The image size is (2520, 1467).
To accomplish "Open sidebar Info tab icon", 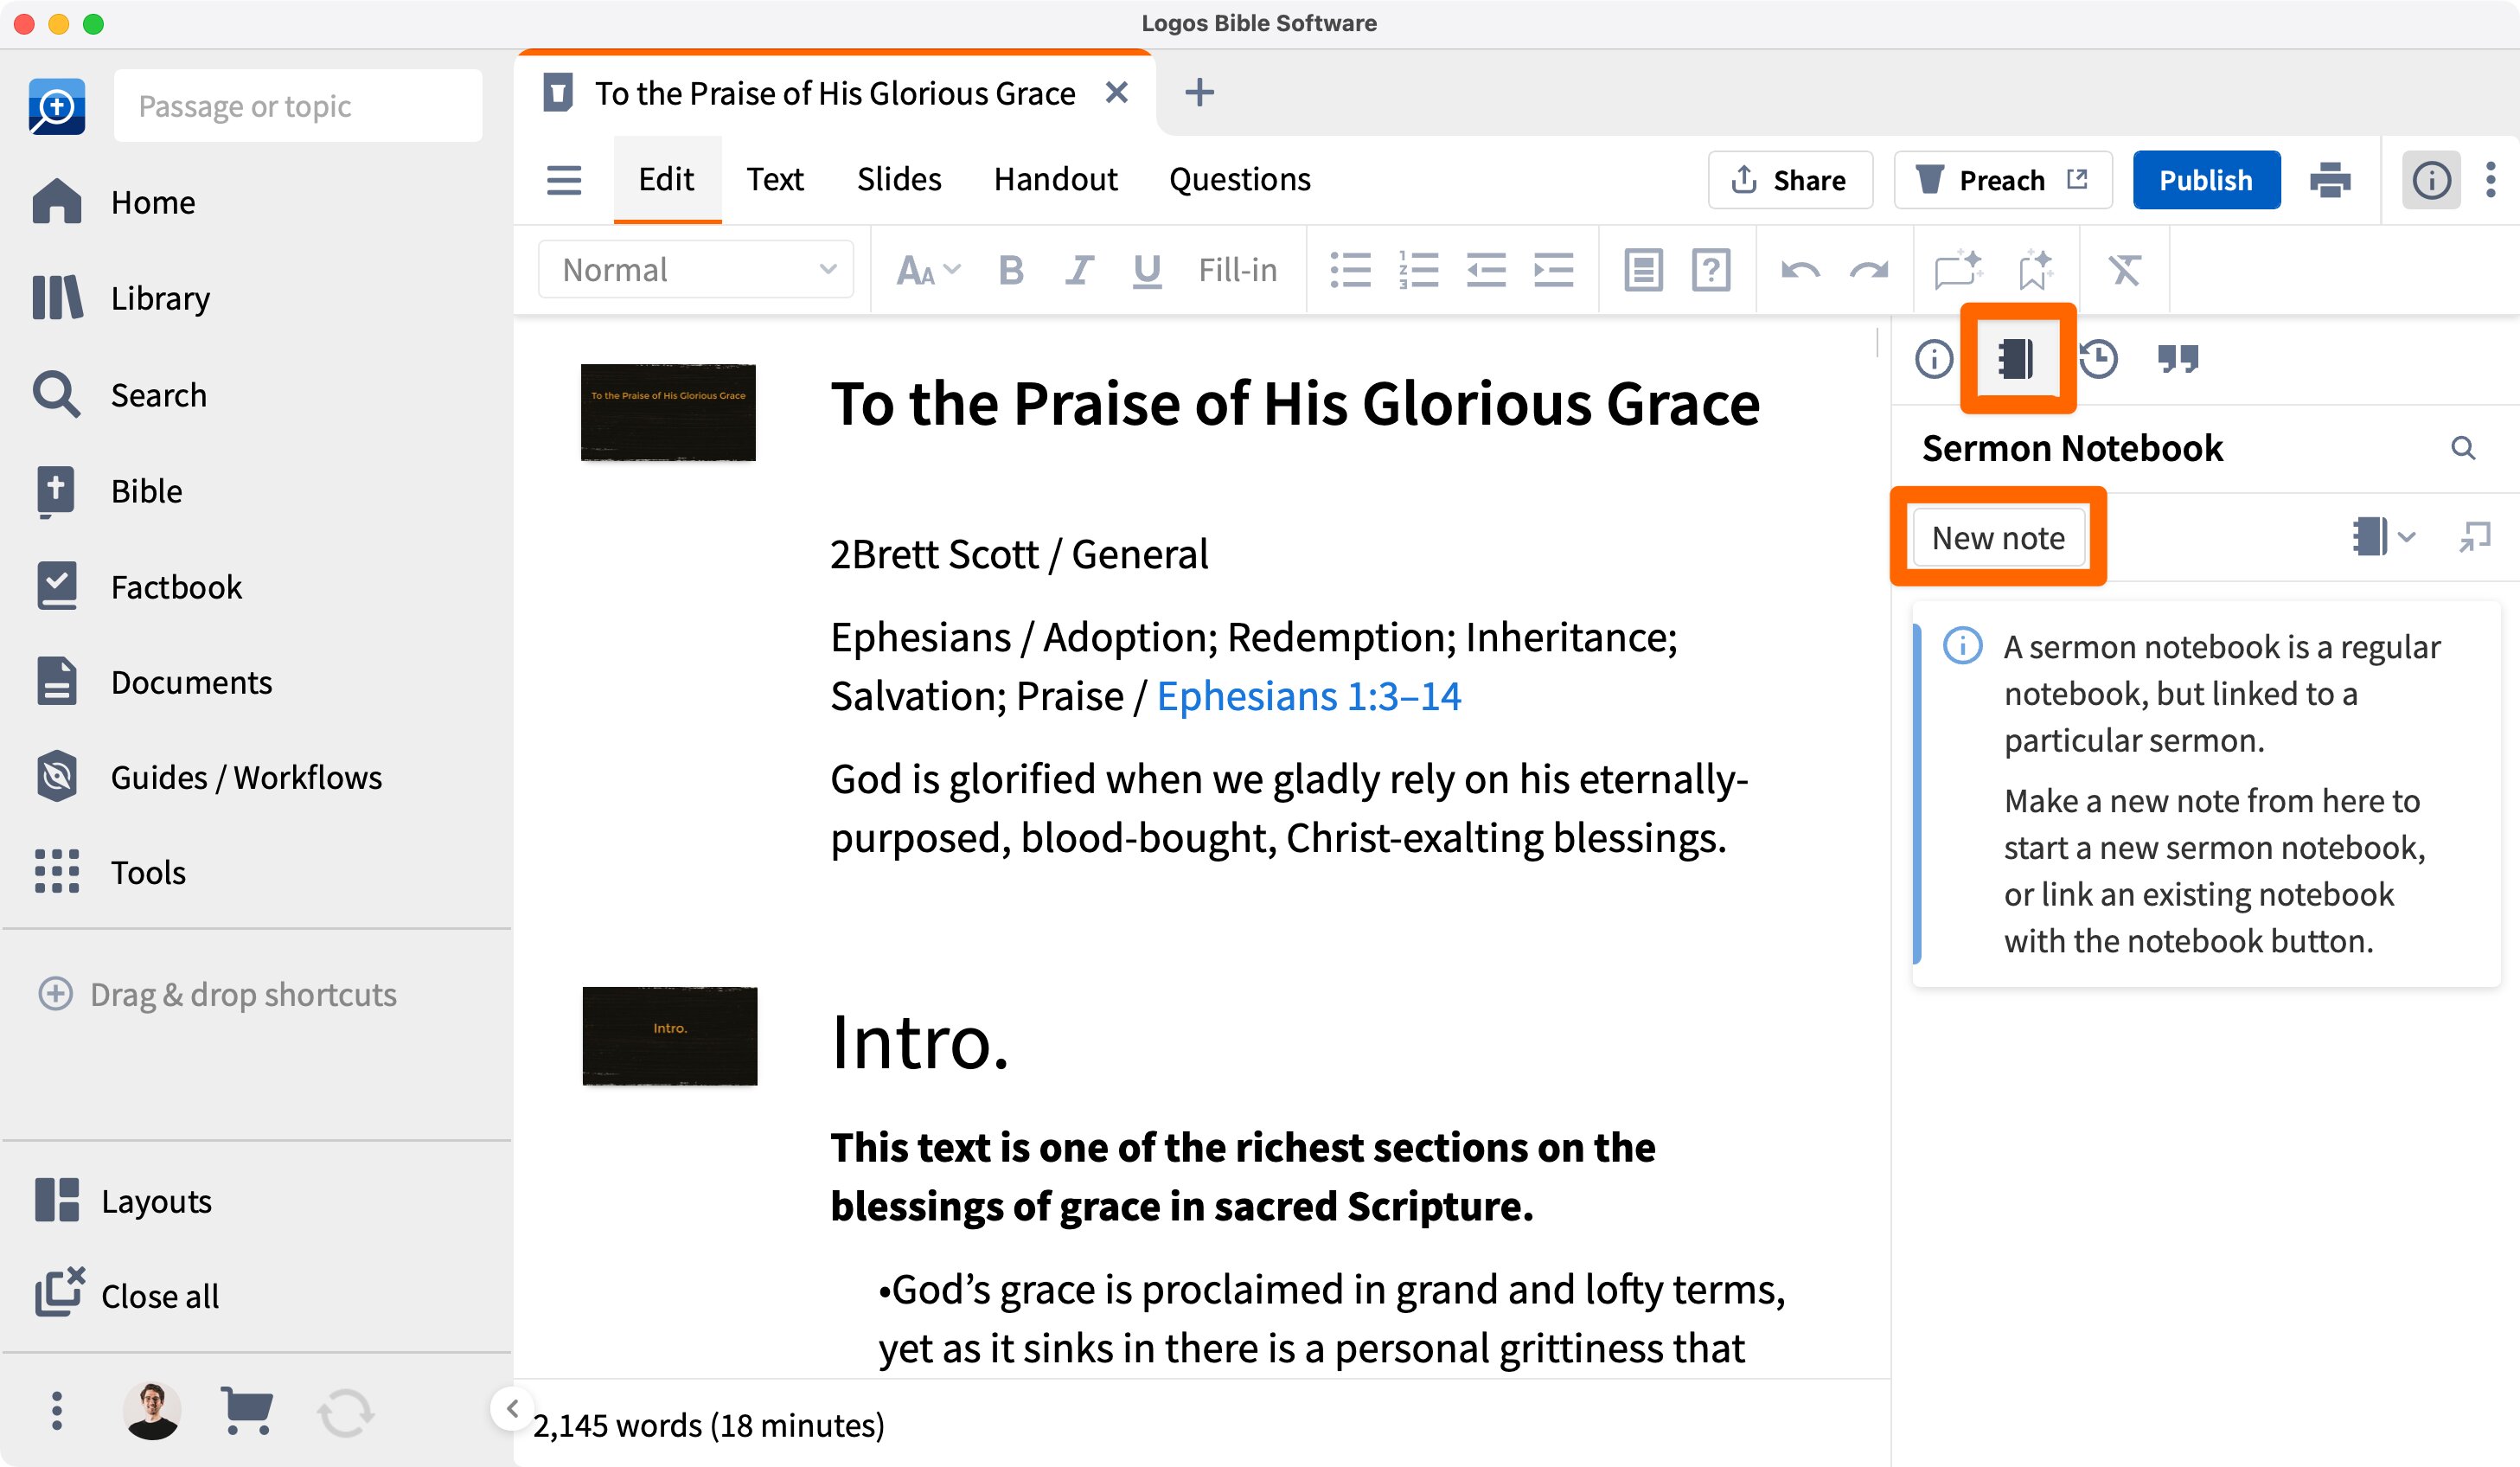I will click(x=1933, y=359).
